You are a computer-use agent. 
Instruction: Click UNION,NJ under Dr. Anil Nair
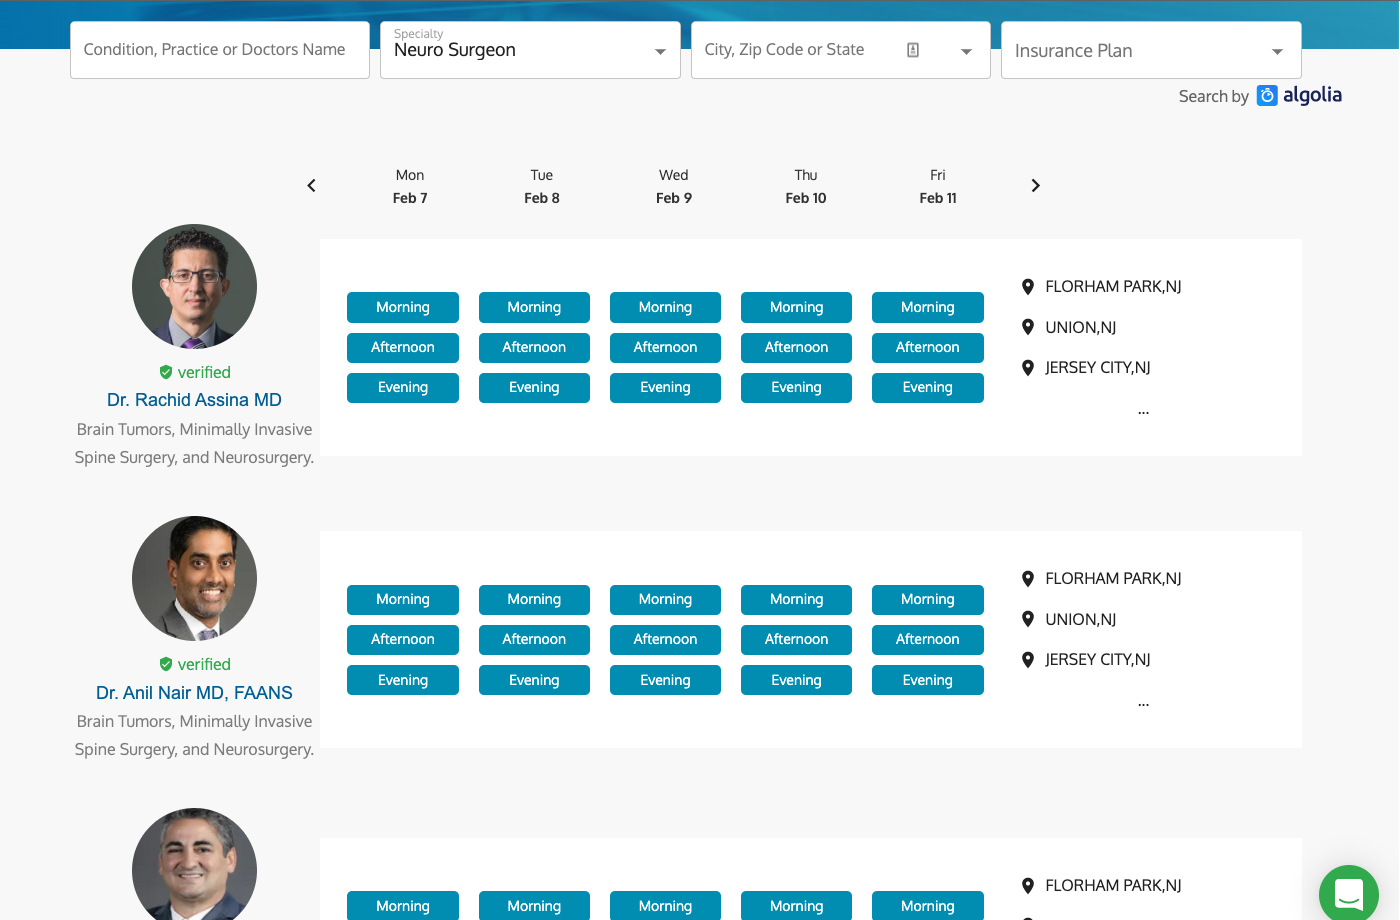pos(1080,620)
